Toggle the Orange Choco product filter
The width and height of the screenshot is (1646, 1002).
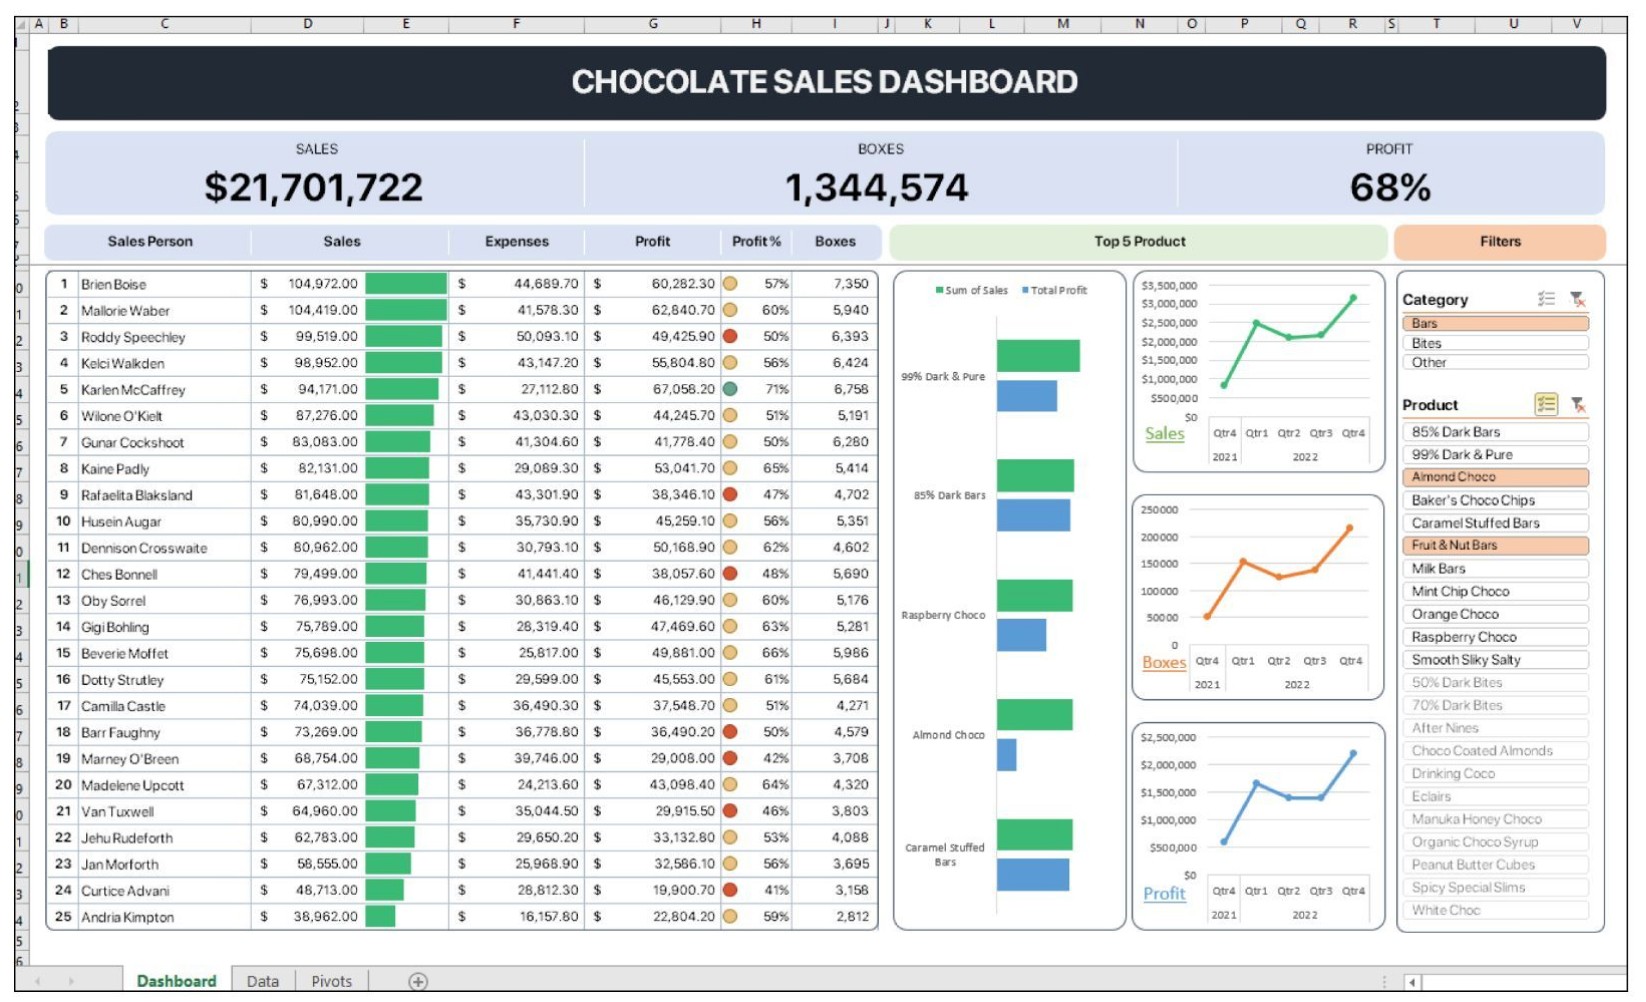coord(1495,614)
